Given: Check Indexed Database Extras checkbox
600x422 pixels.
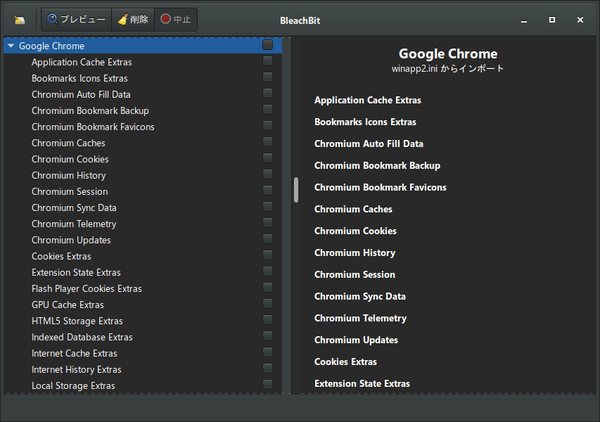Looking at the screenshot, I should pos(267,336).
